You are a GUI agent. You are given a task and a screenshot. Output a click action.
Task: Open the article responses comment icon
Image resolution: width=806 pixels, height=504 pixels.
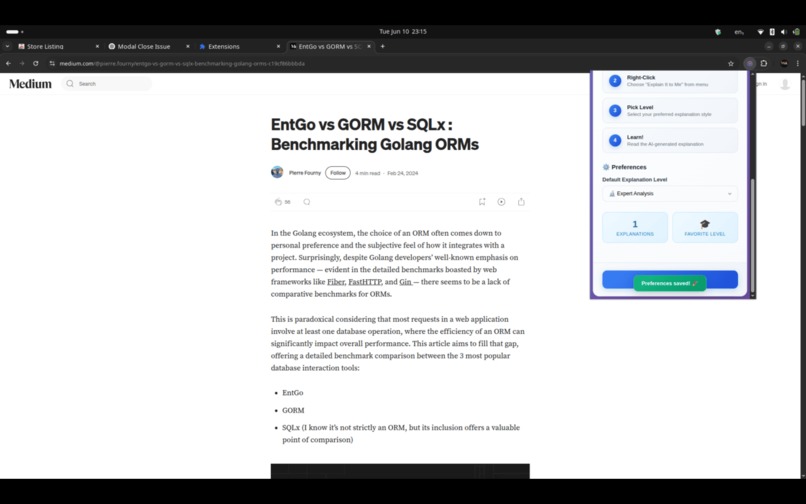307,202
